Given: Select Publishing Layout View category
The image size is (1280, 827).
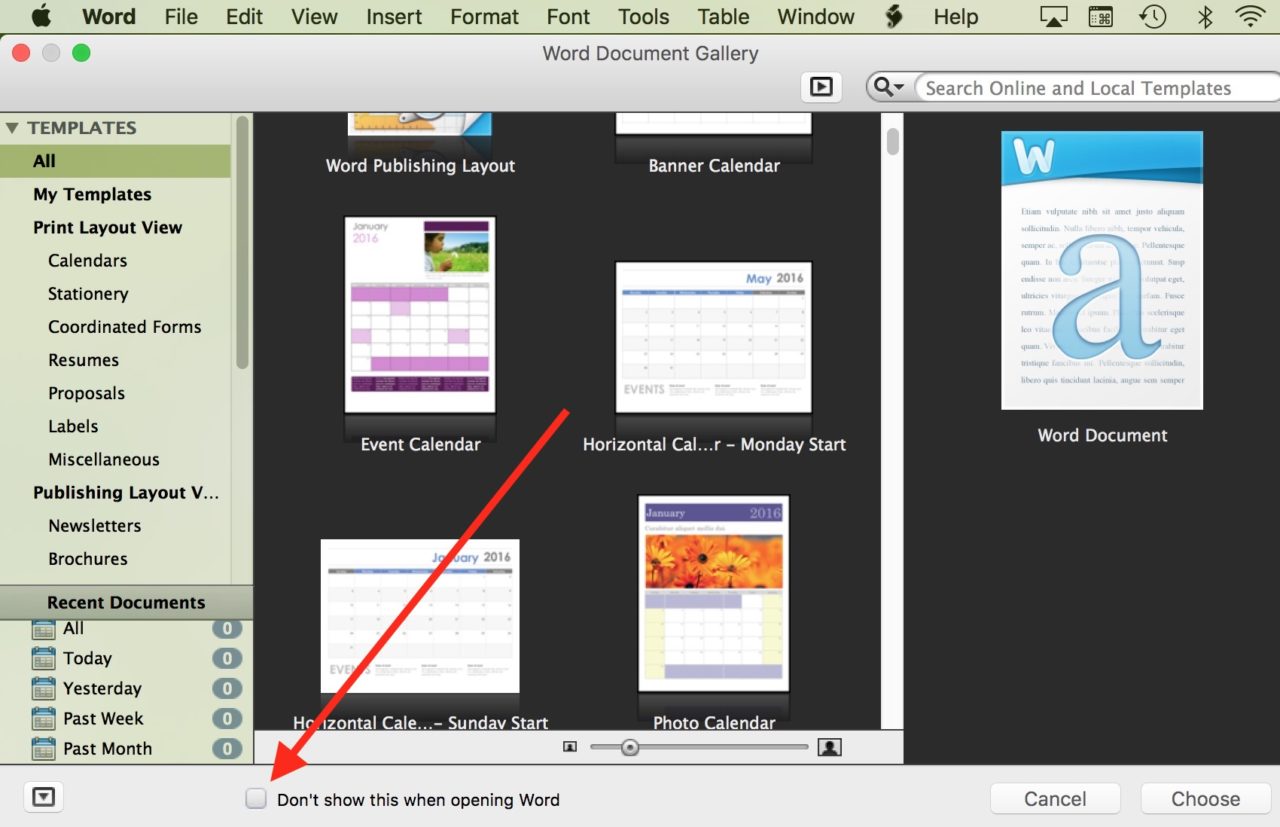Looking at the screenshot, I should tap(126, 491).
